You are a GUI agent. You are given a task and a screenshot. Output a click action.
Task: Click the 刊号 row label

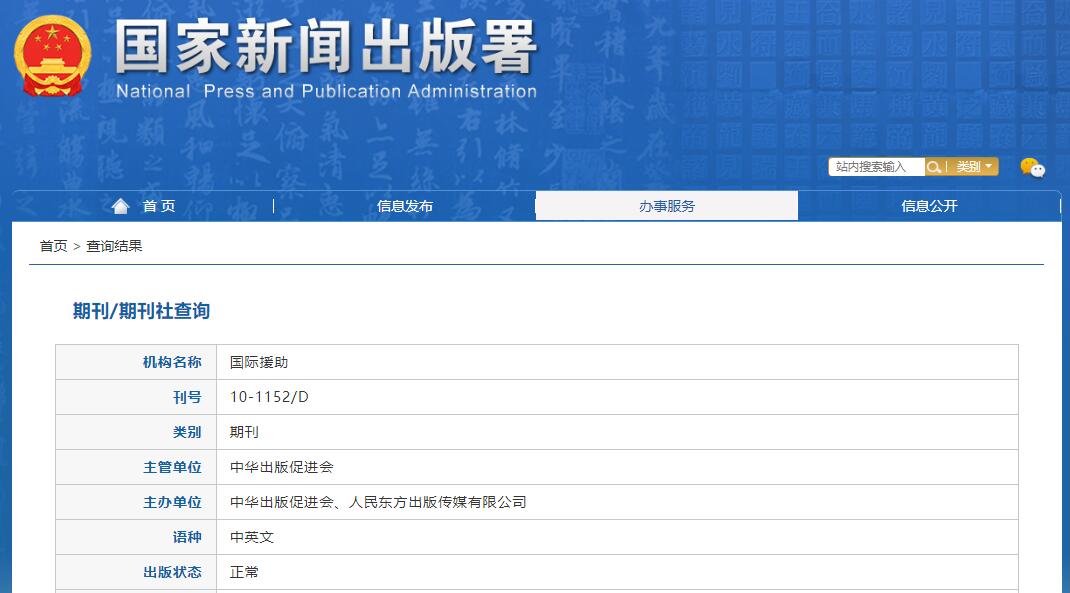tap(187, 397)
